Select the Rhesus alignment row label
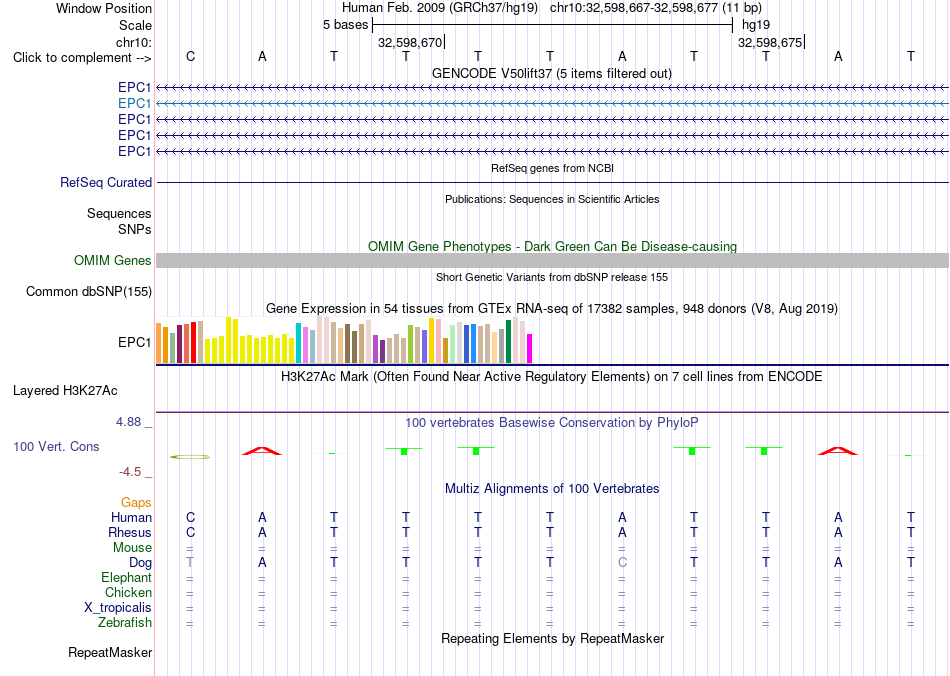This screenshot has height=676, width=950. [130, 532]
